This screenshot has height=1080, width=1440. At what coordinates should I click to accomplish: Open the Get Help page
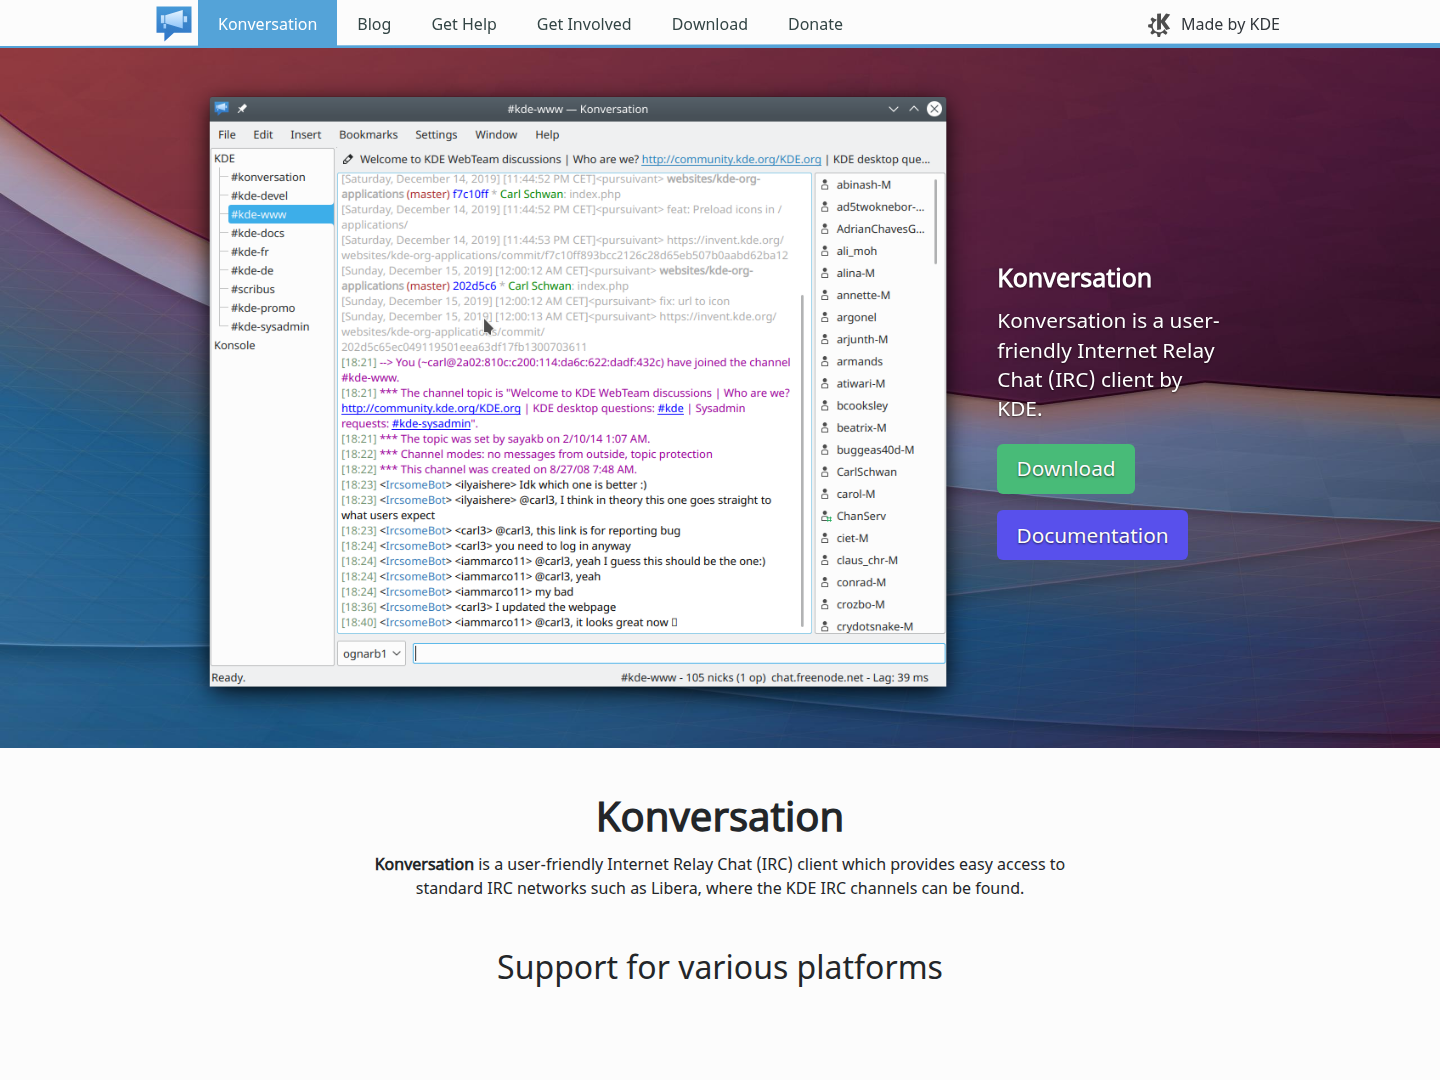pos(464,24)
